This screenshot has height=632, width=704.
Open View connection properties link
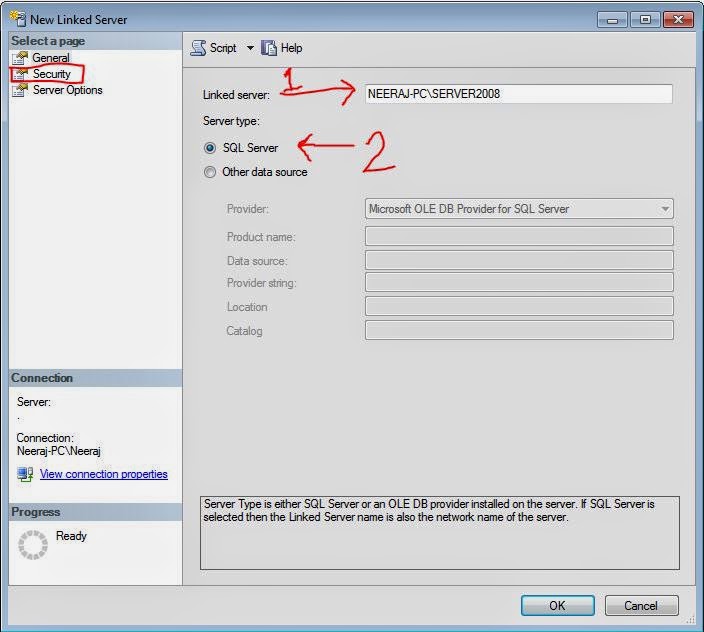[x=104, y=474]
